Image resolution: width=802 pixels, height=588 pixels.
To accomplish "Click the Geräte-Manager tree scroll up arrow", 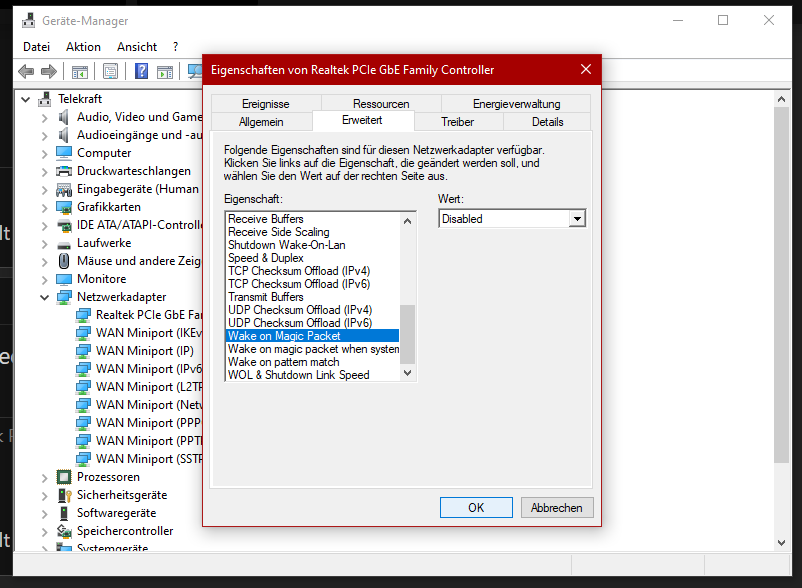I will 781,99.
